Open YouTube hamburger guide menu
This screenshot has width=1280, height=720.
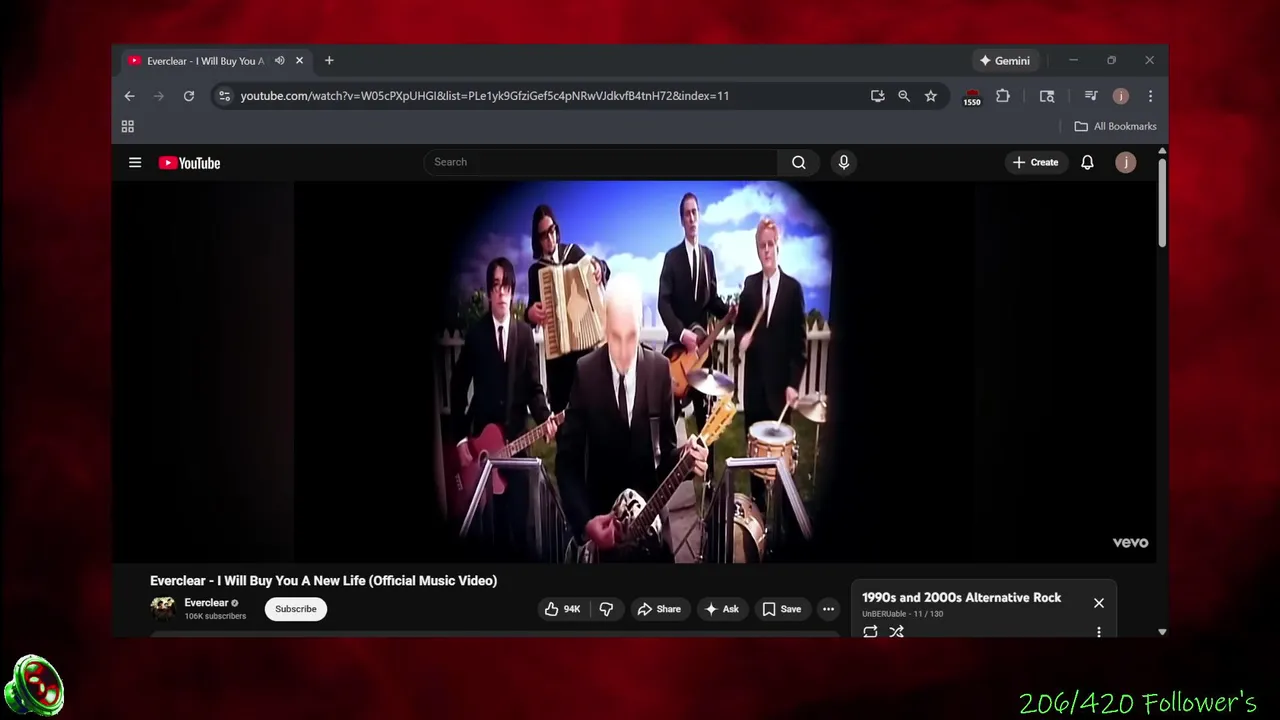click(x=135, y=163)
